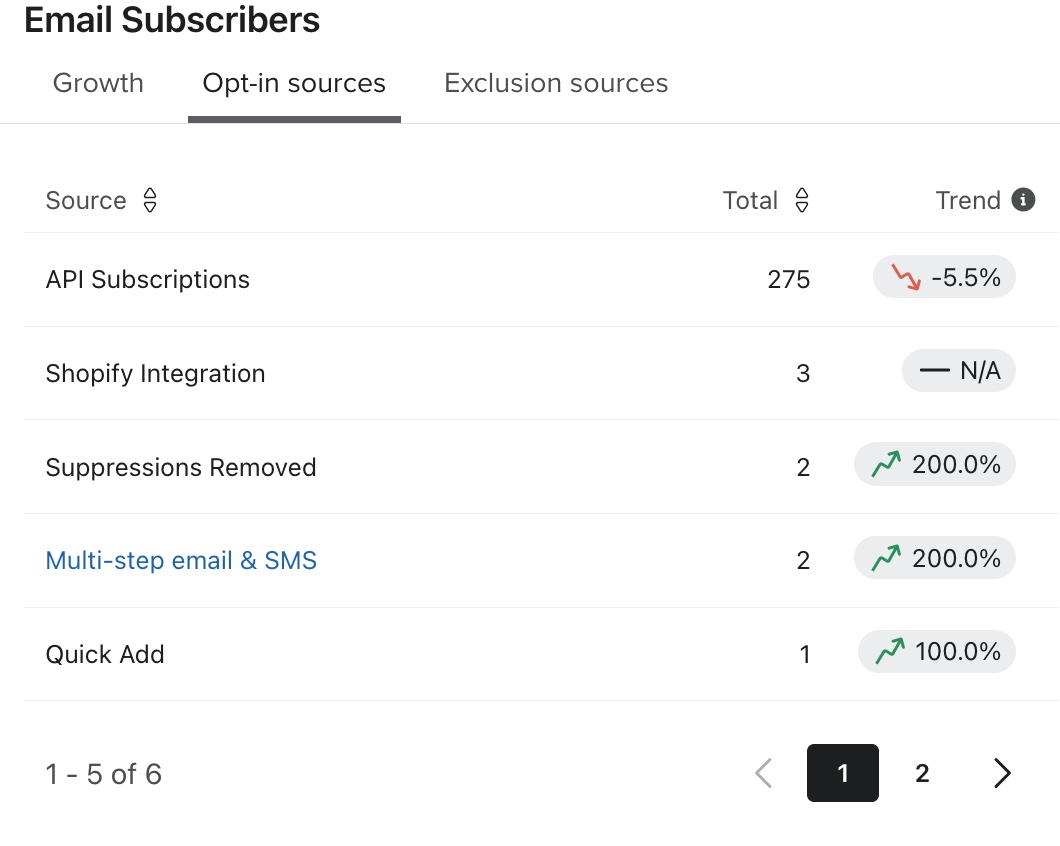Go to next page arrow

pos(1002,773)
